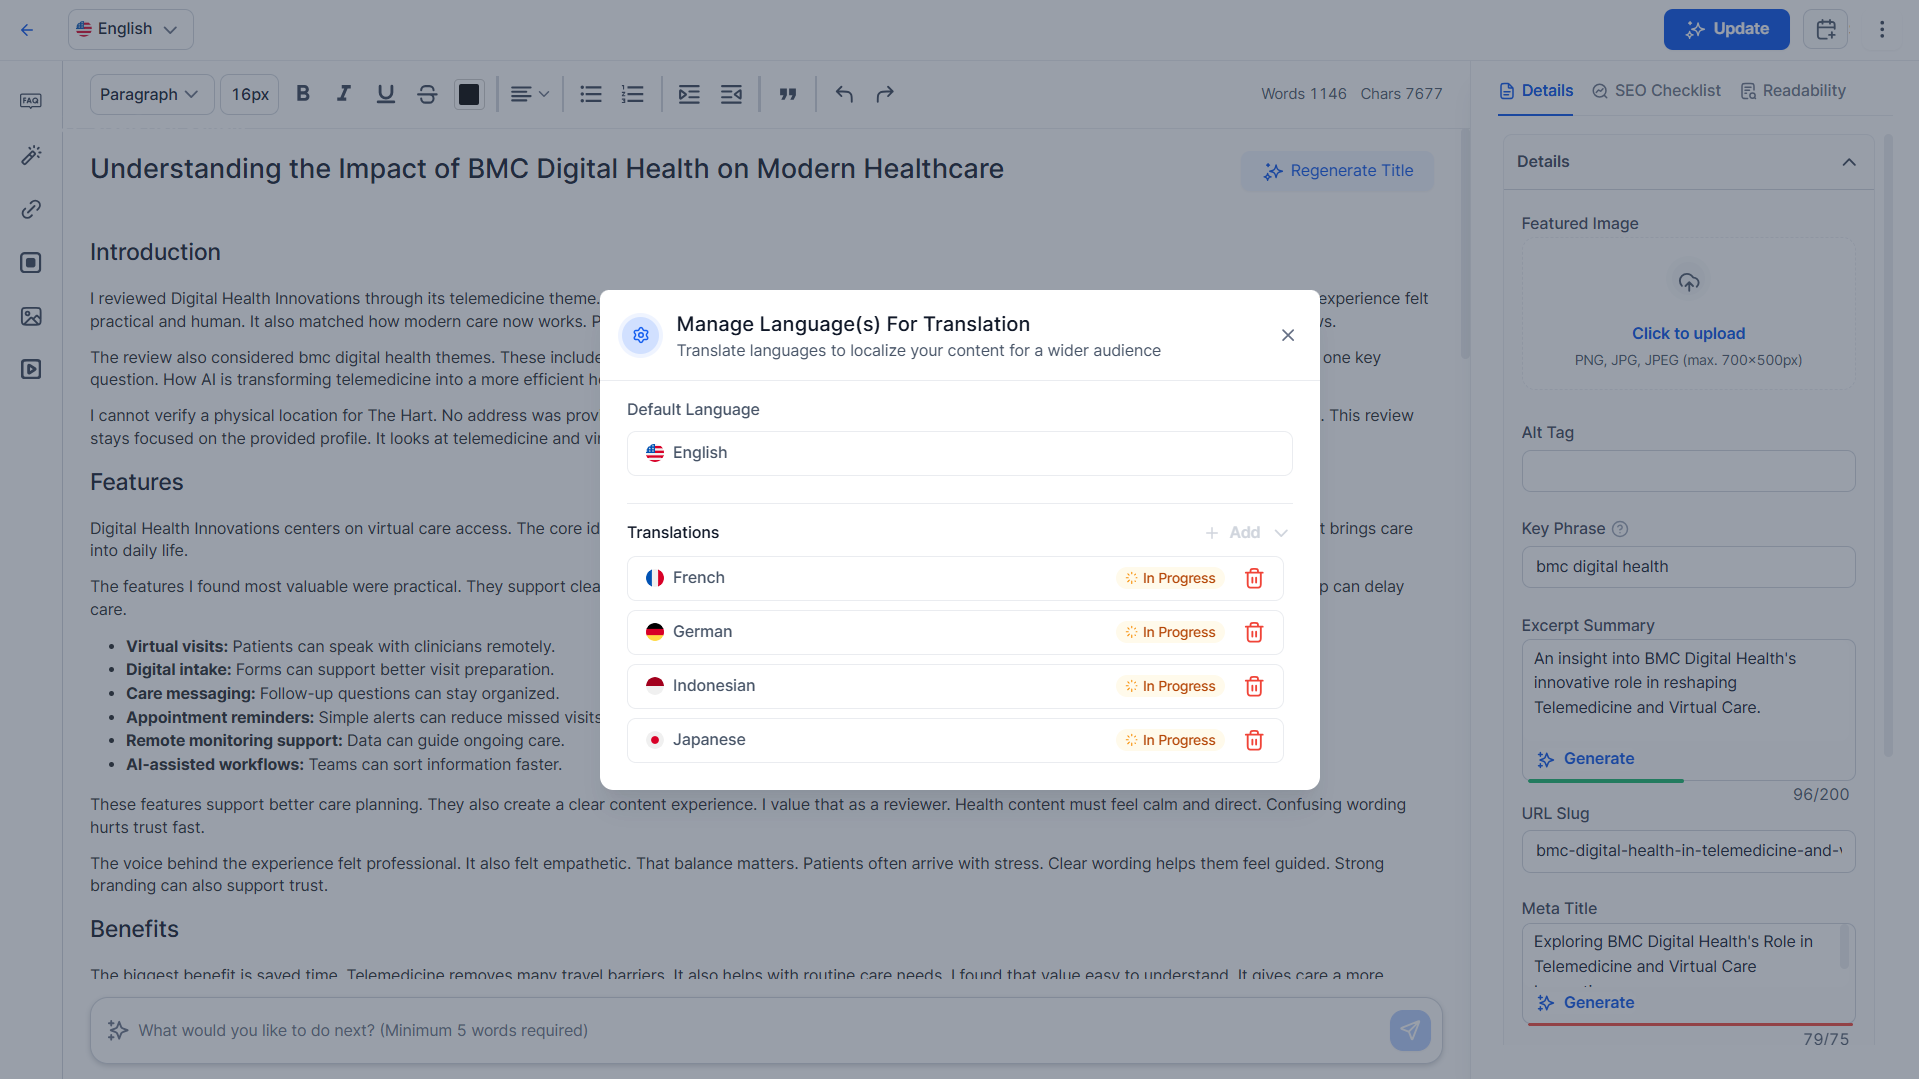The width and height of the screenshot is (1919, 1079).
Task: Click the article title heading
Action: 547,169
